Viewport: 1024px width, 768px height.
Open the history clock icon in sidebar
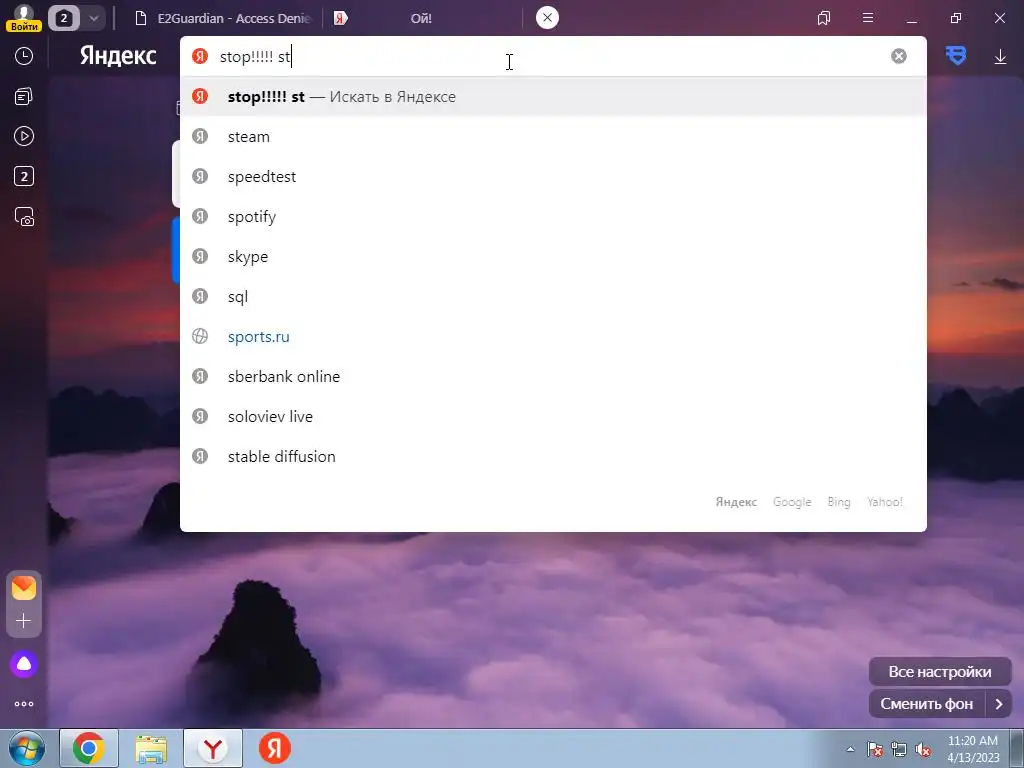point(24,56)
